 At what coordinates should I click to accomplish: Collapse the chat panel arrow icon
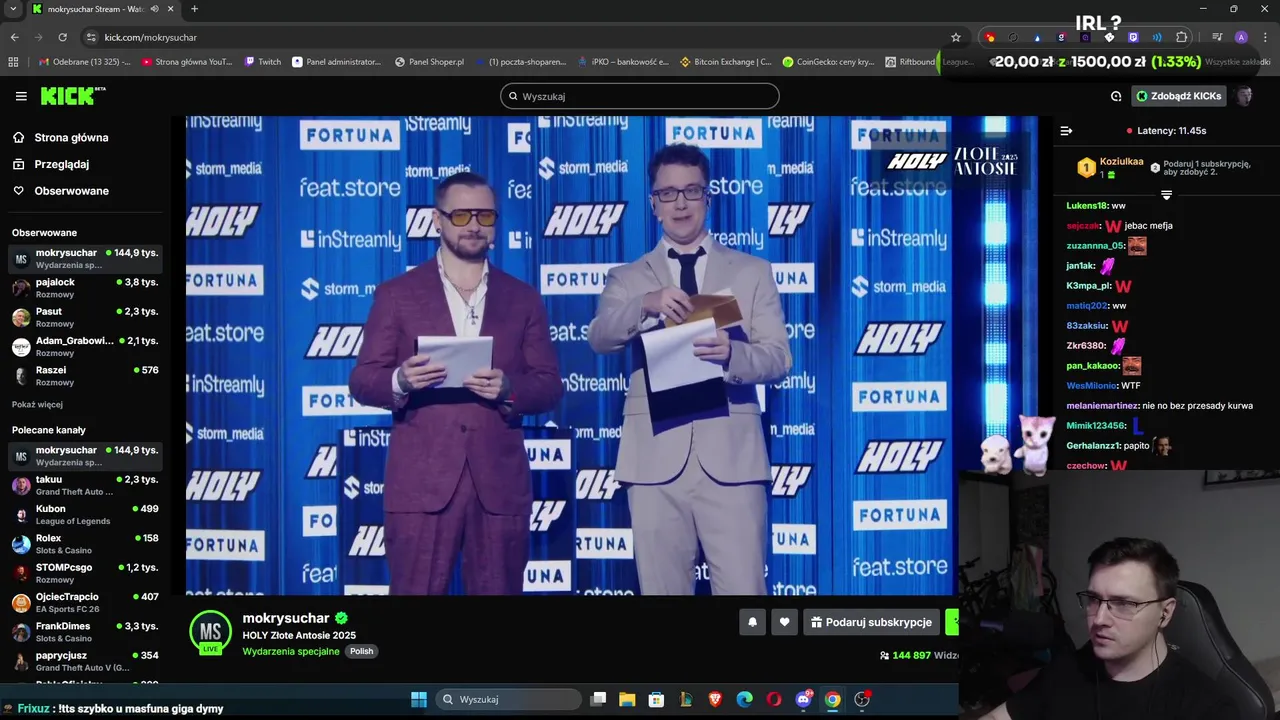point(1066,131)
